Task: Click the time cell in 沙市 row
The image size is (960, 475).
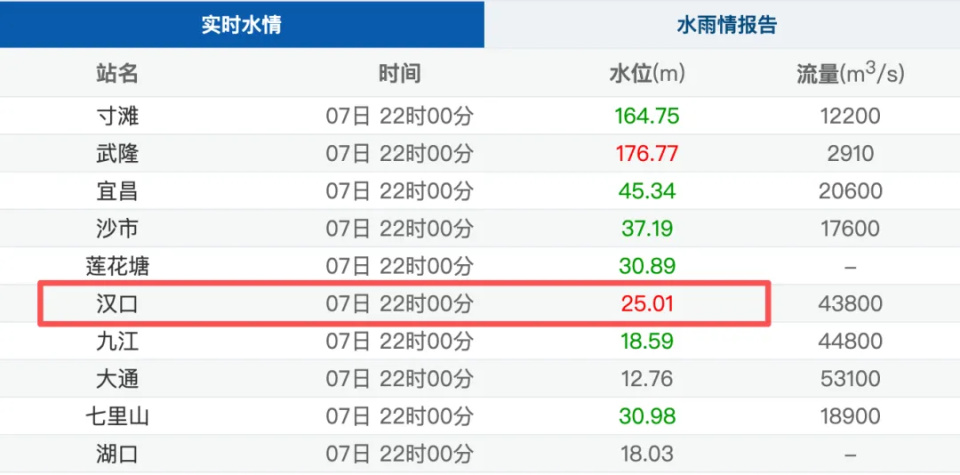Action: (x=399, y=228)
